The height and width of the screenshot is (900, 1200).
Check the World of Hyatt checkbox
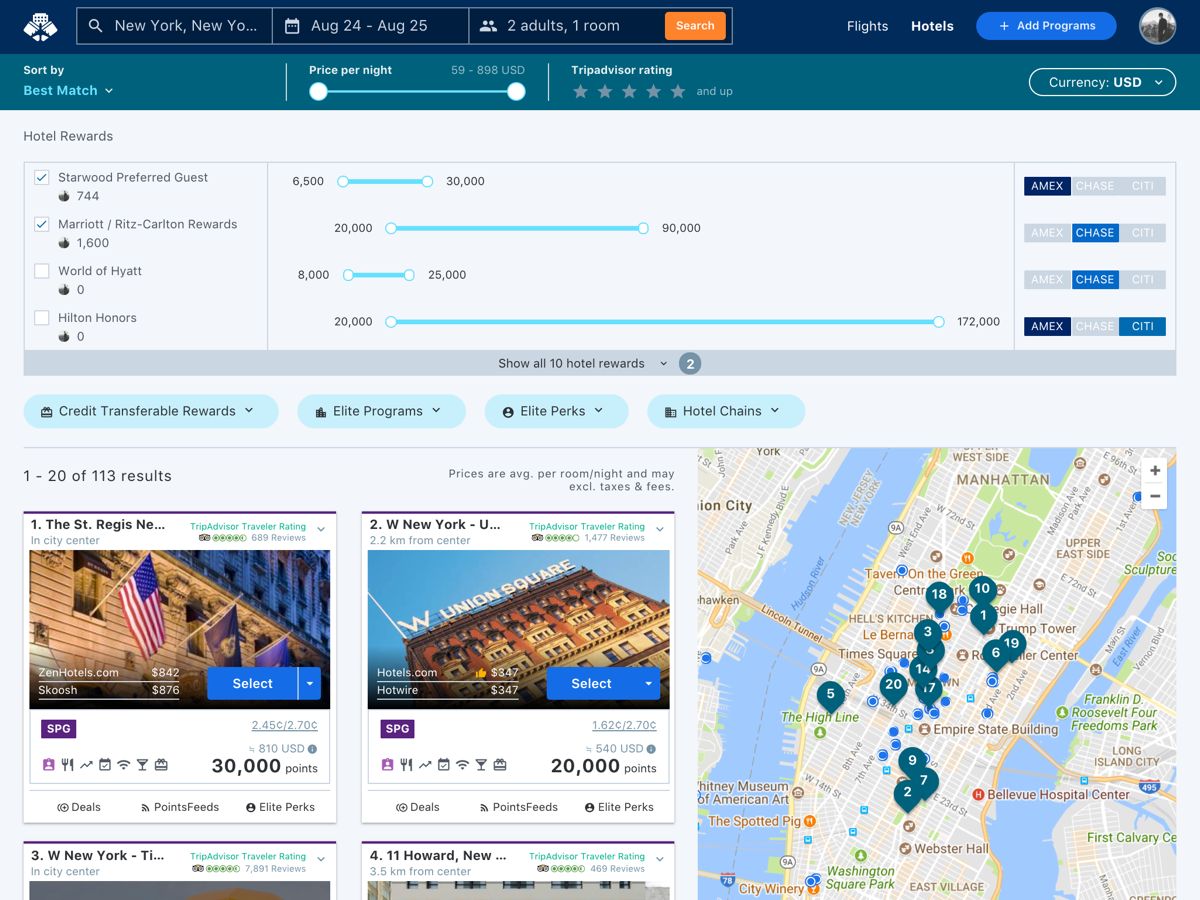42,271
